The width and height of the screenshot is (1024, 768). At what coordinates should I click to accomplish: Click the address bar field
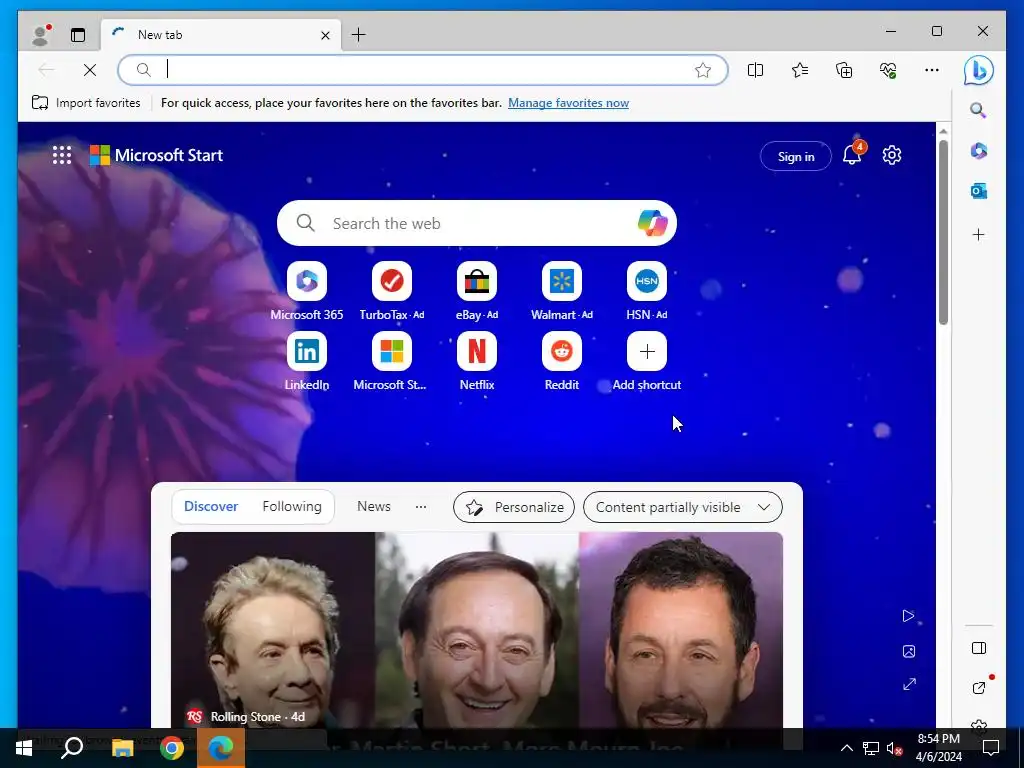click(423, 70)
